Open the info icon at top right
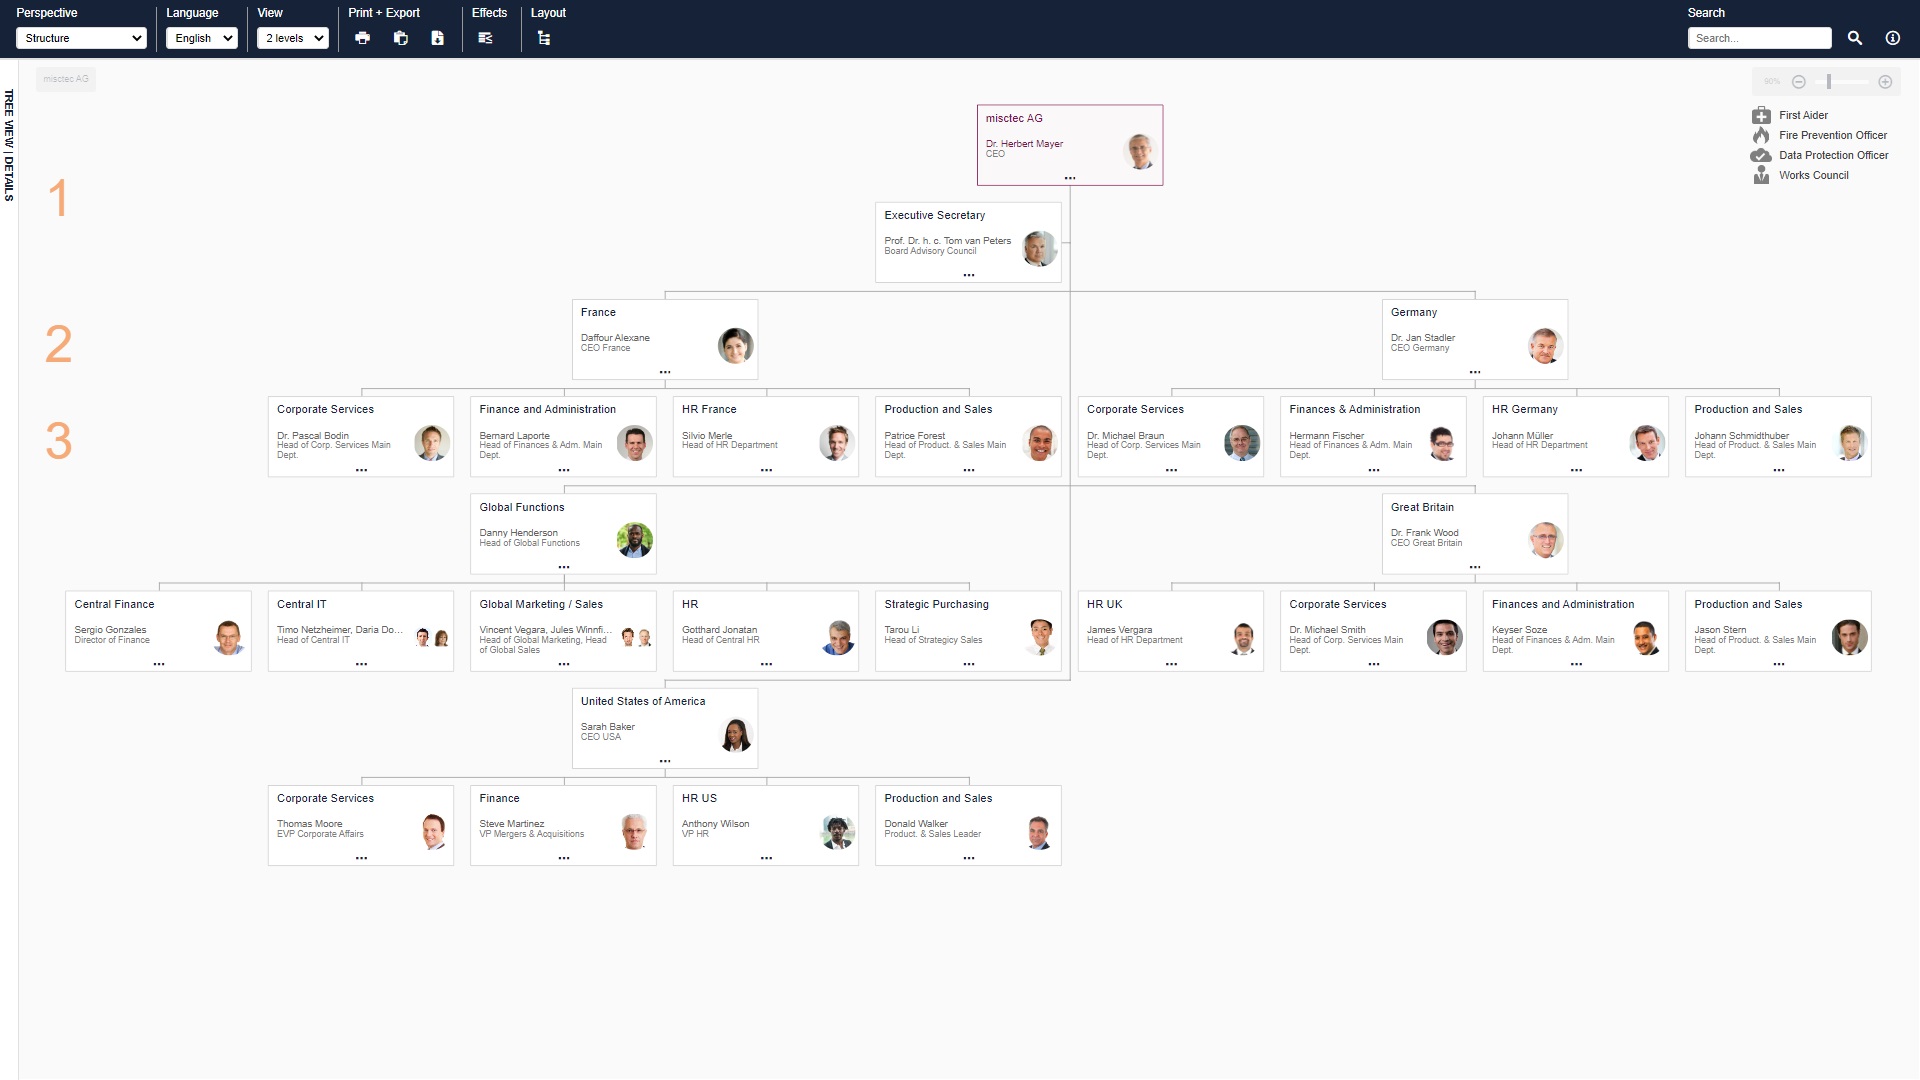 [x=1892, y=37]
